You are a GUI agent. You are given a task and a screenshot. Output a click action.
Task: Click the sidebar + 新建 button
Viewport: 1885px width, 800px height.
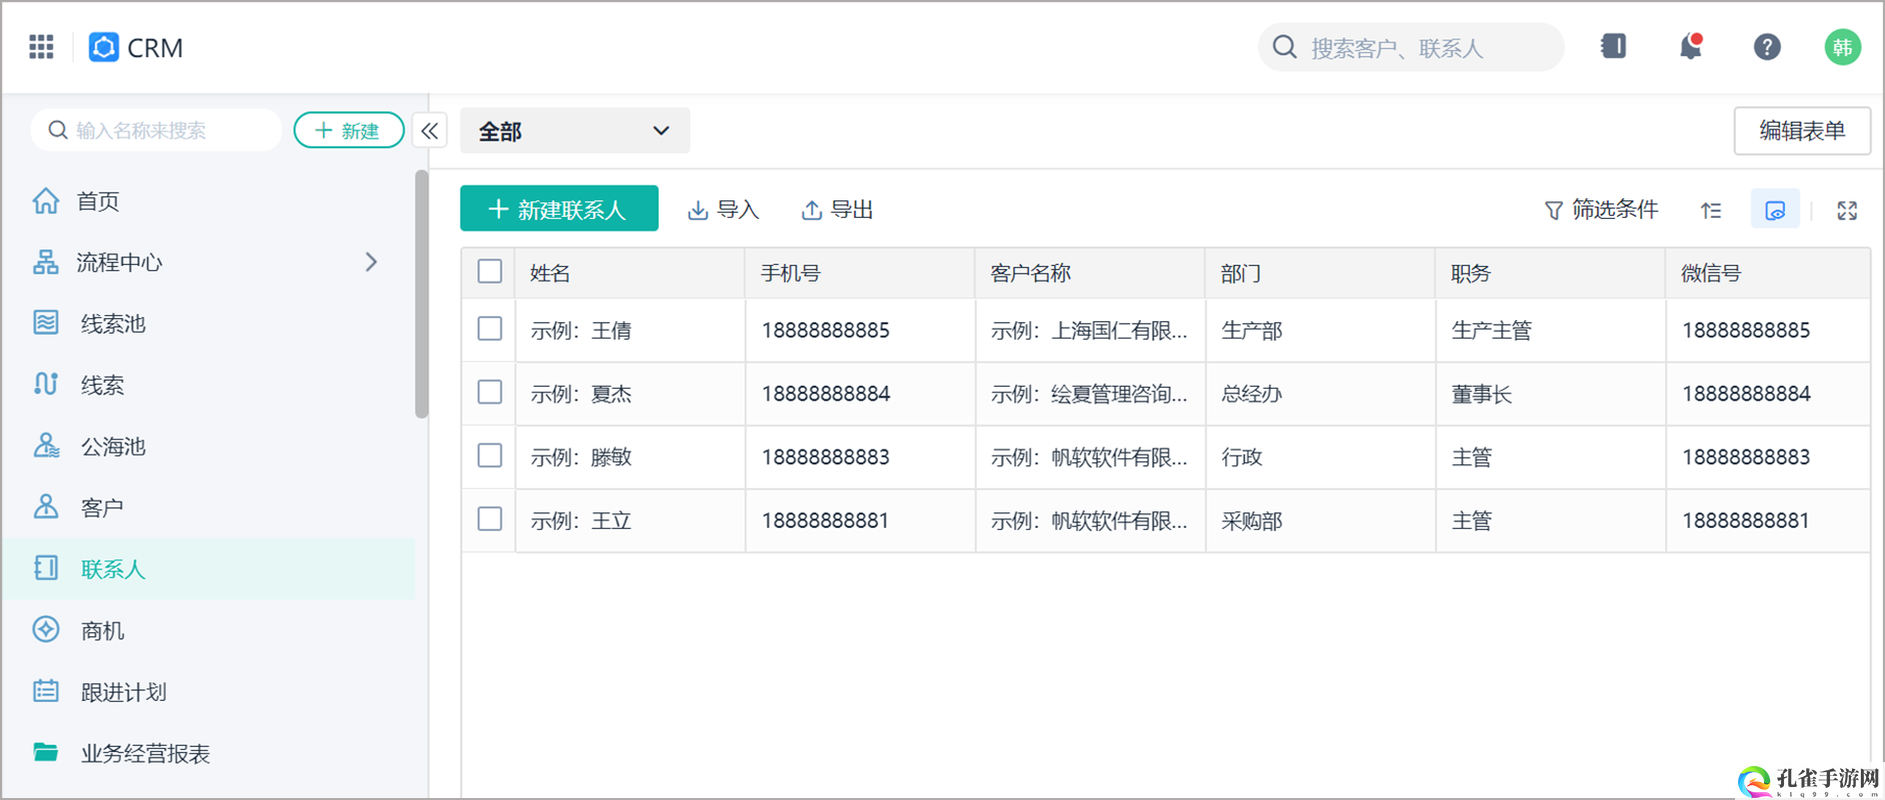349,131
